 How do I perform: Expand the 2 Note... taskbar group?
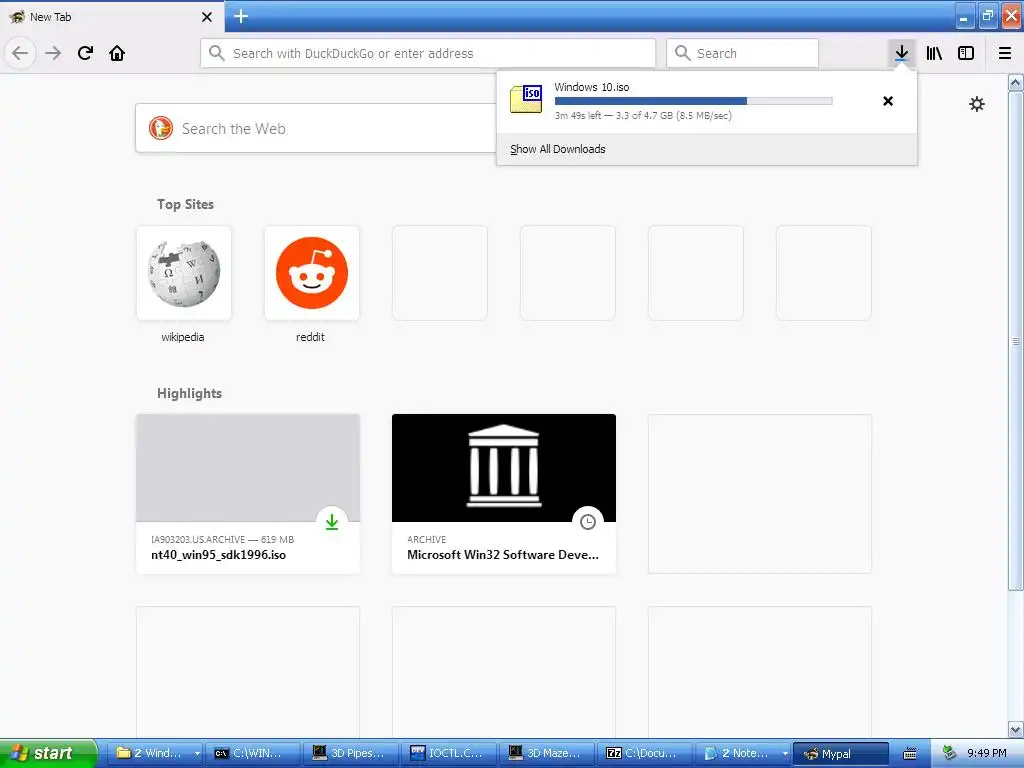(743, 753)
